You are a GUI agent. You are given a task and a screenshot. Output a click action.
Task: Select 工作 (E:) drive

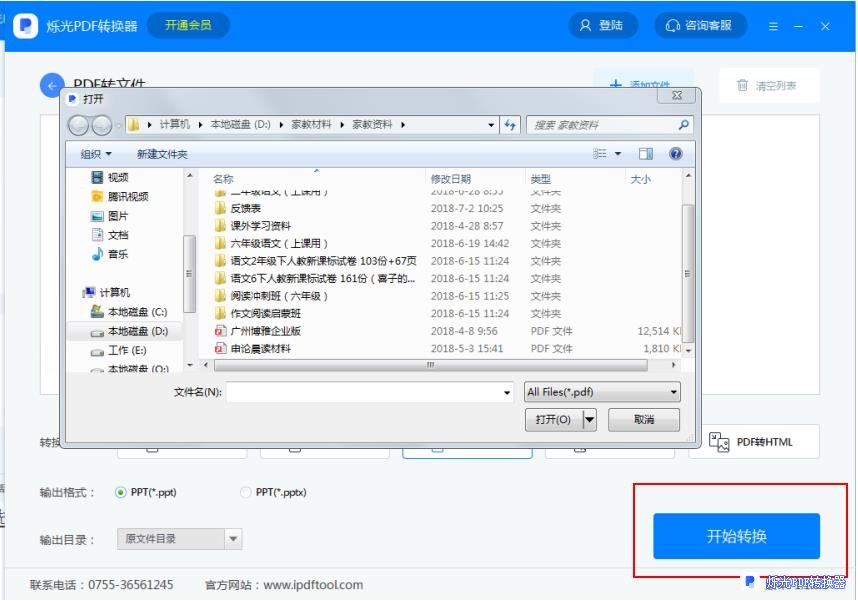119,350
